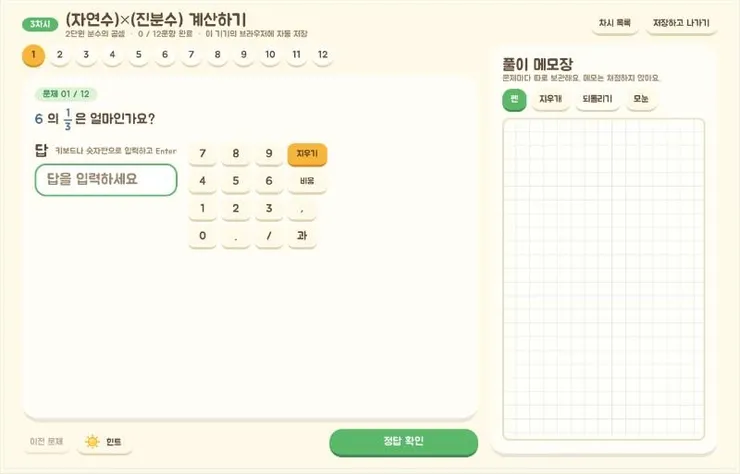Tap the 과 key on keypad
Viewport: 740px width, 474px height.
[x=302, y=236]
